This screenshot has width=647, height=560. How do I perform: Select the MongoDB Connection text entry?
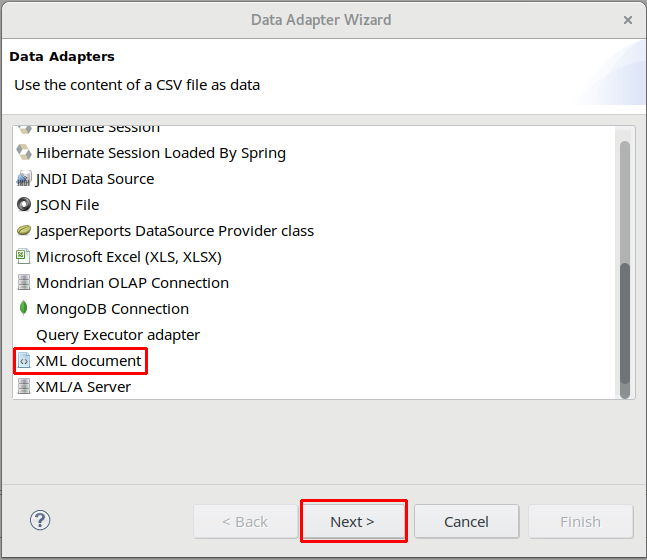112,309
